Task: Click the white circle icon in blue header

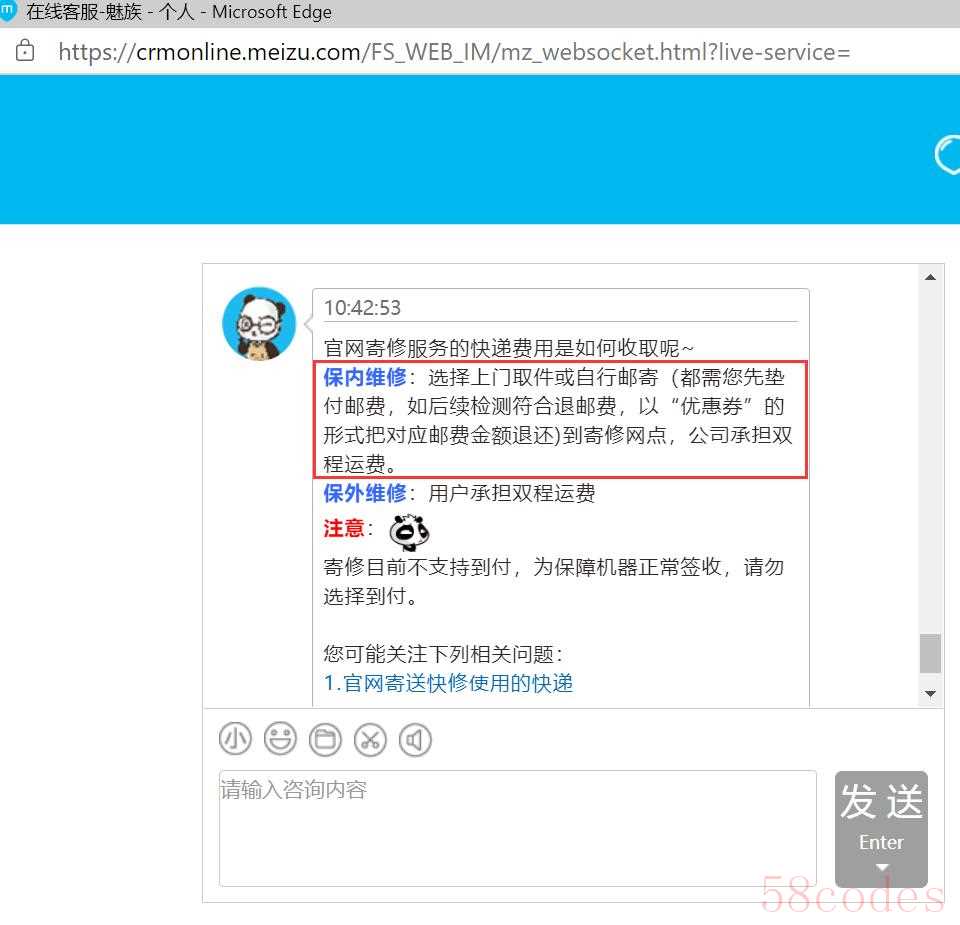Action: click(947, 154)
